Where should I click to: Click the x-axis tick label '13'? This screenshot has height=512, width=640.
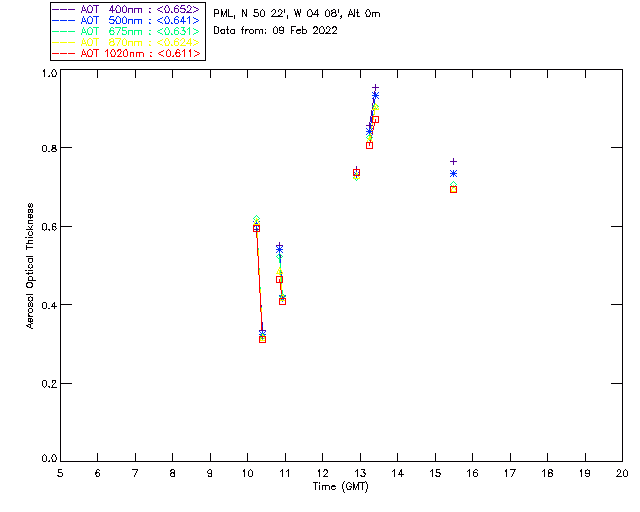coord(360,473)
